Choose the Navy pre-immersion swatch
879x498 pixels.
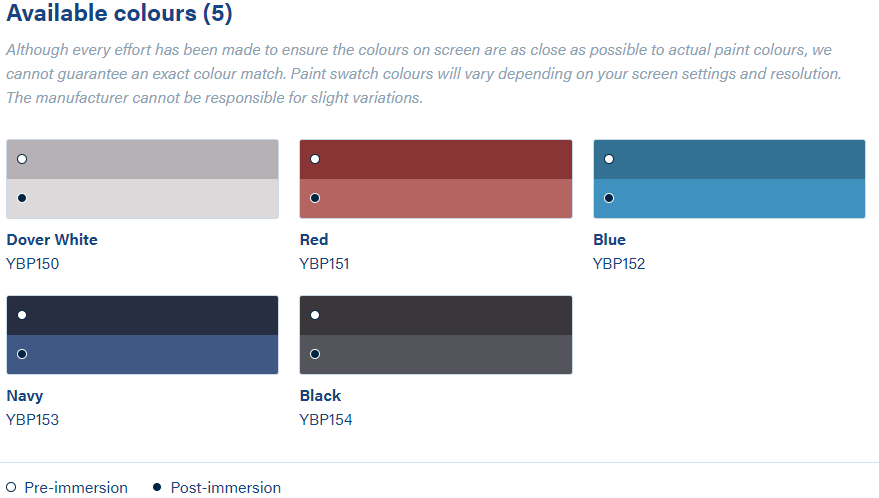pyautogui.click(x=141, y=316)
